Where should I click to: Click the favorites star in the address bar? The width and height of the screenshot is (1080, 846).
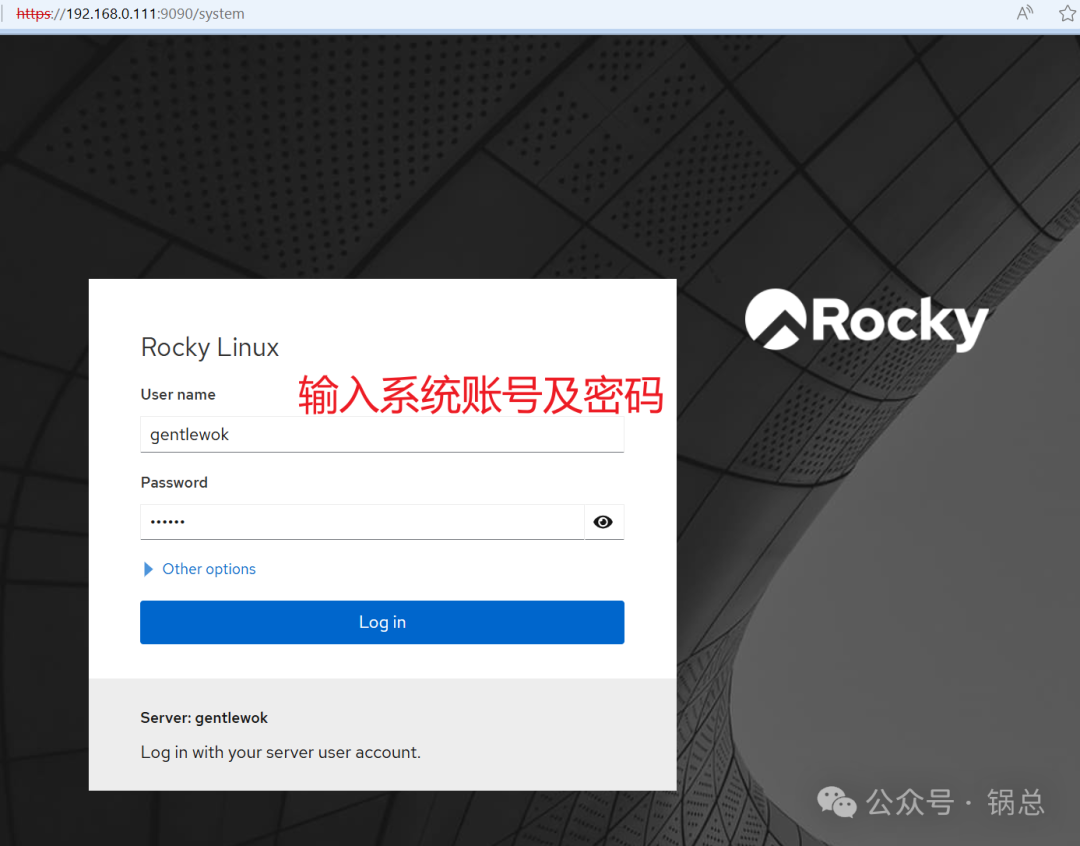(x=1067, y=13)
